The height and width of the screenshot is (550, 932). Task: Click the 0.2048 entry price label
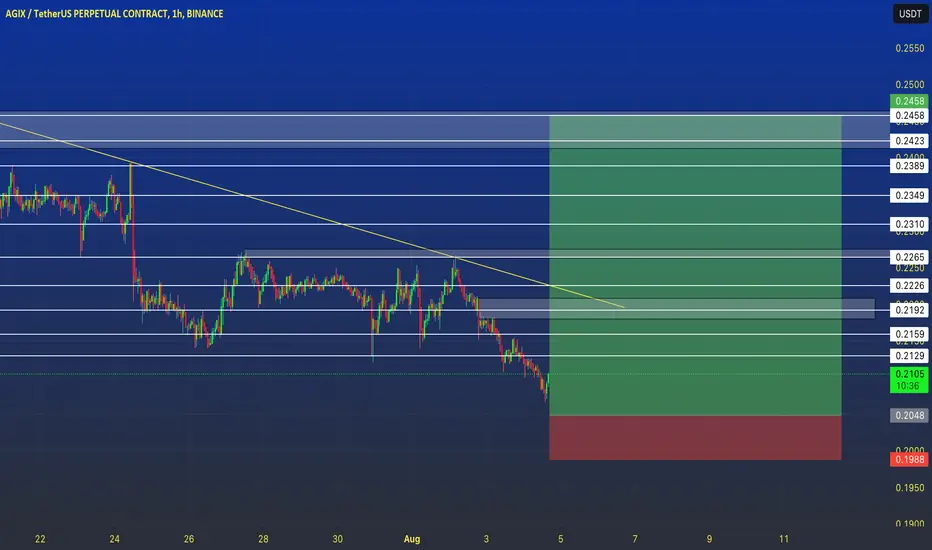[909, 416]
